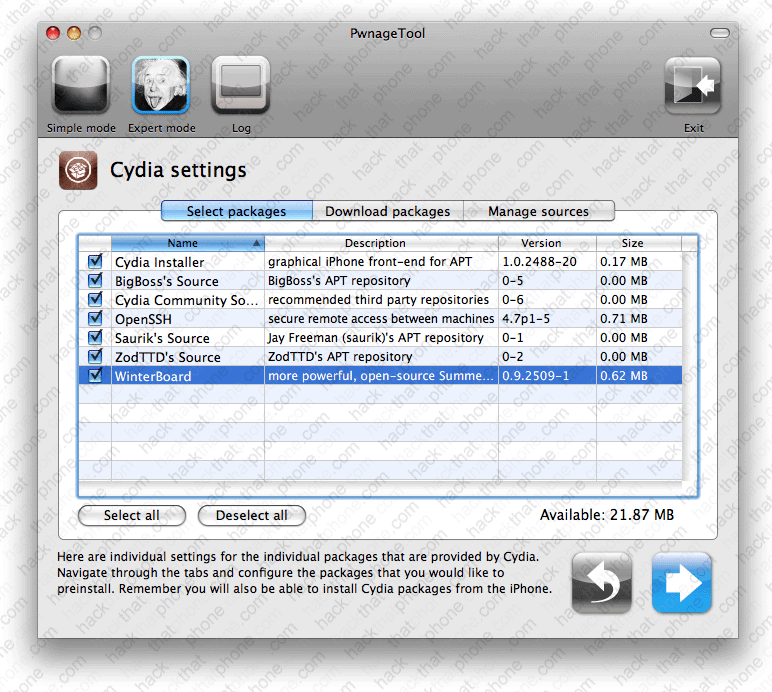Click the Cydia logo icon
This screenshot has width=772, height=692.
[x=77, y=170]
